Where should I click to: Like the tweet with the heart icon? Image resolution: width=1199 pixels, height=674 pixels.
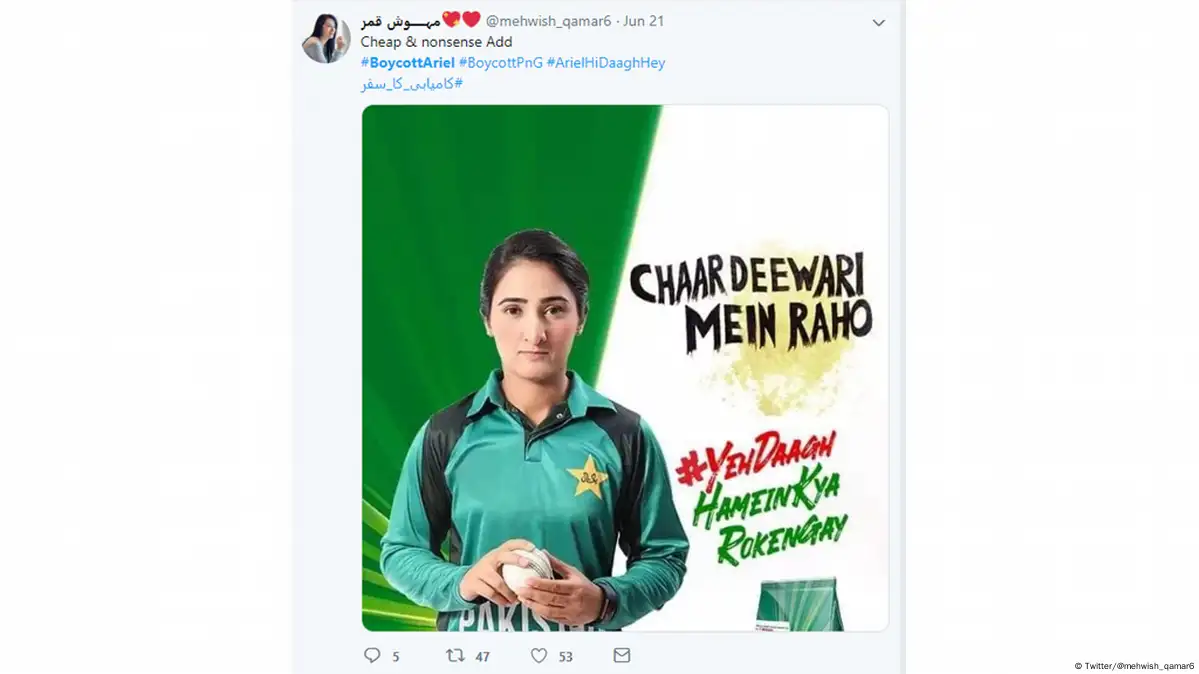(539, 656)
